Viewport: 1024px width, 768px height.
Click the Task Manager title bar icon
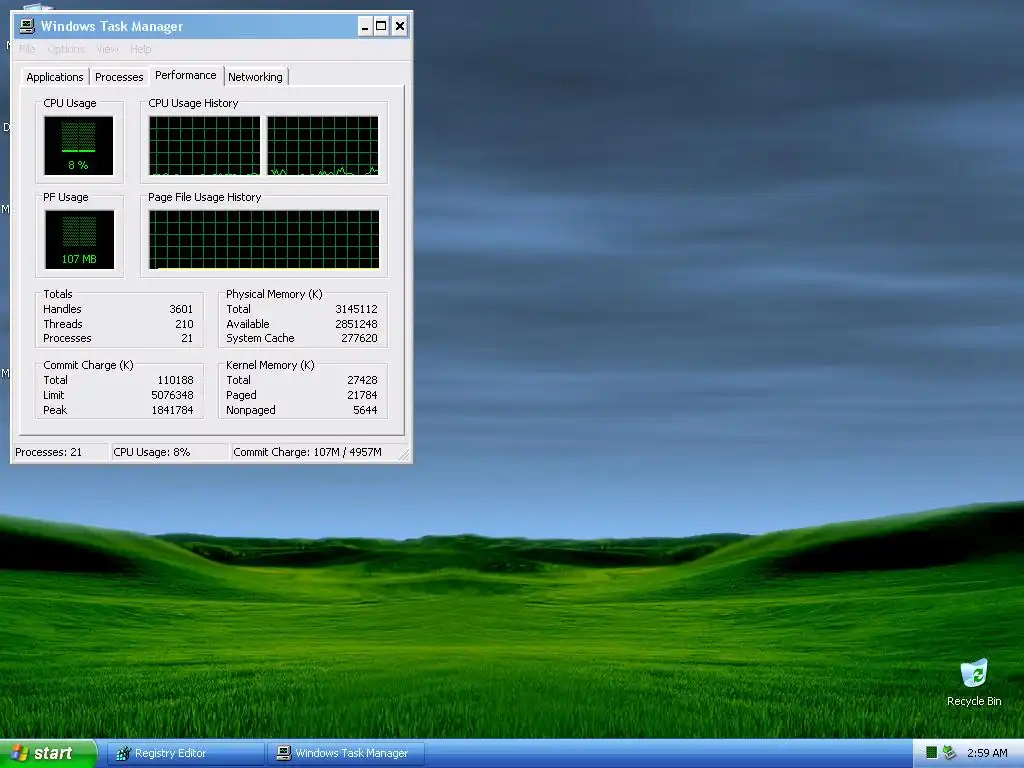coord(27,26)
